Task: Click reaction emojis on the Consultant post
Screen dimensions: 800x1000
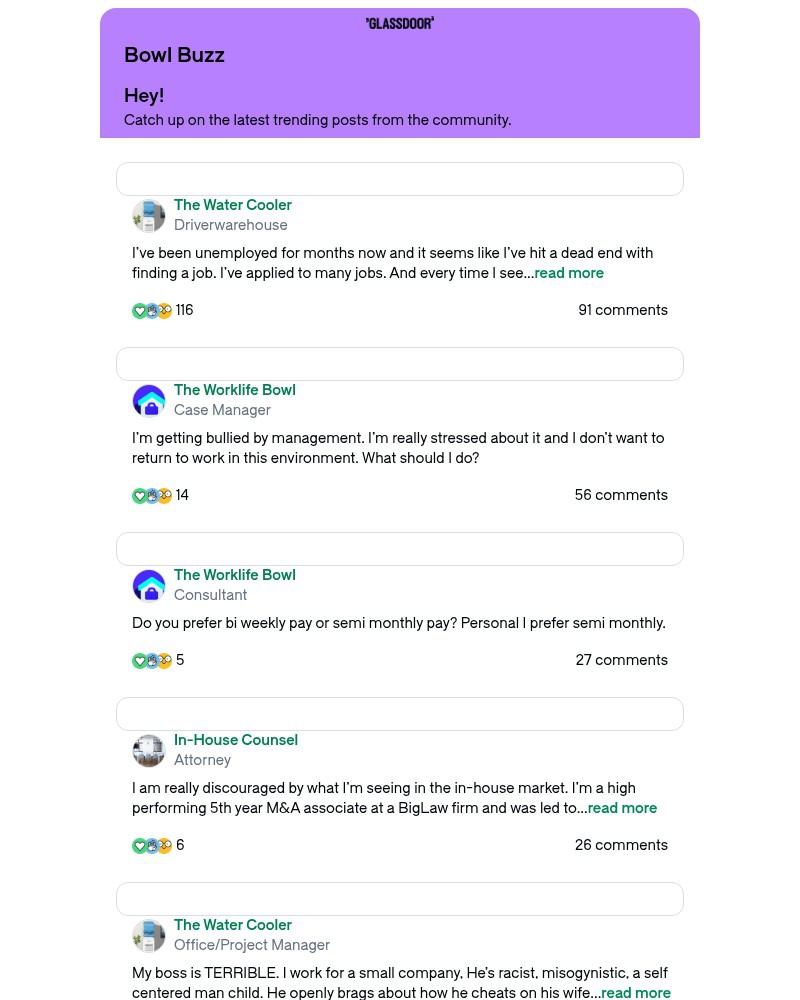Action: coord(152,661)
